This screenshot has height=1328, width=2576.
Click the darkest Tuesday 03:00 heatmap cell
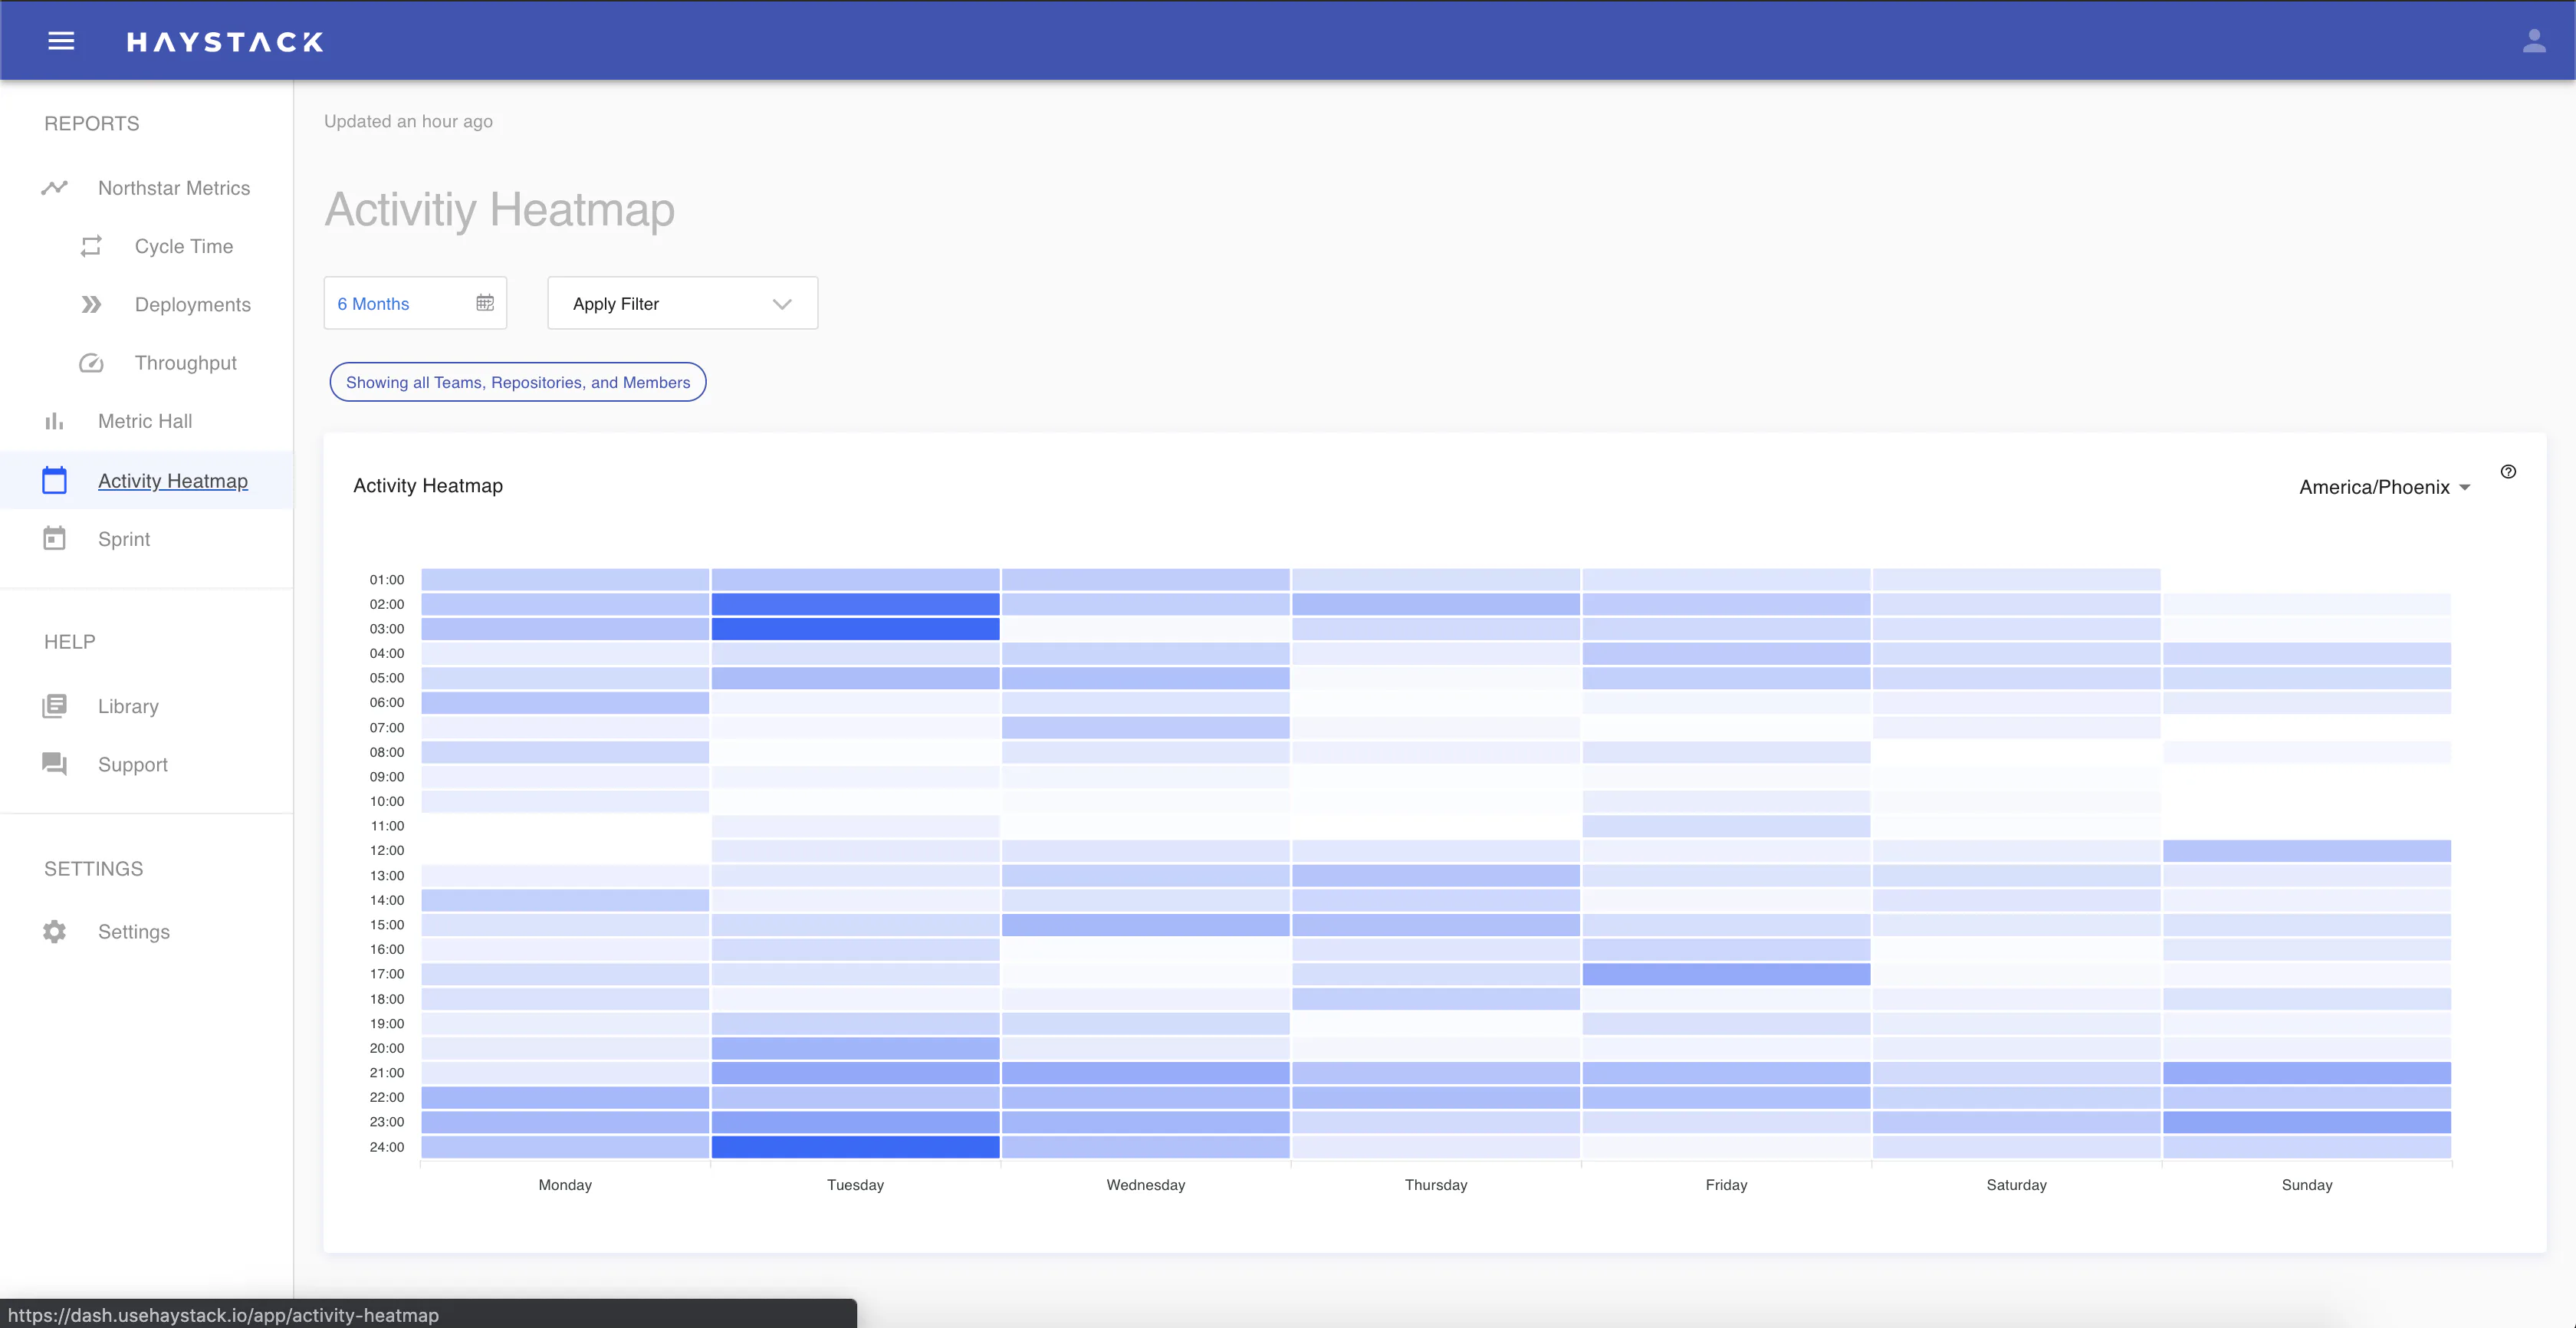pyautogui.click(x=855, y=629)
